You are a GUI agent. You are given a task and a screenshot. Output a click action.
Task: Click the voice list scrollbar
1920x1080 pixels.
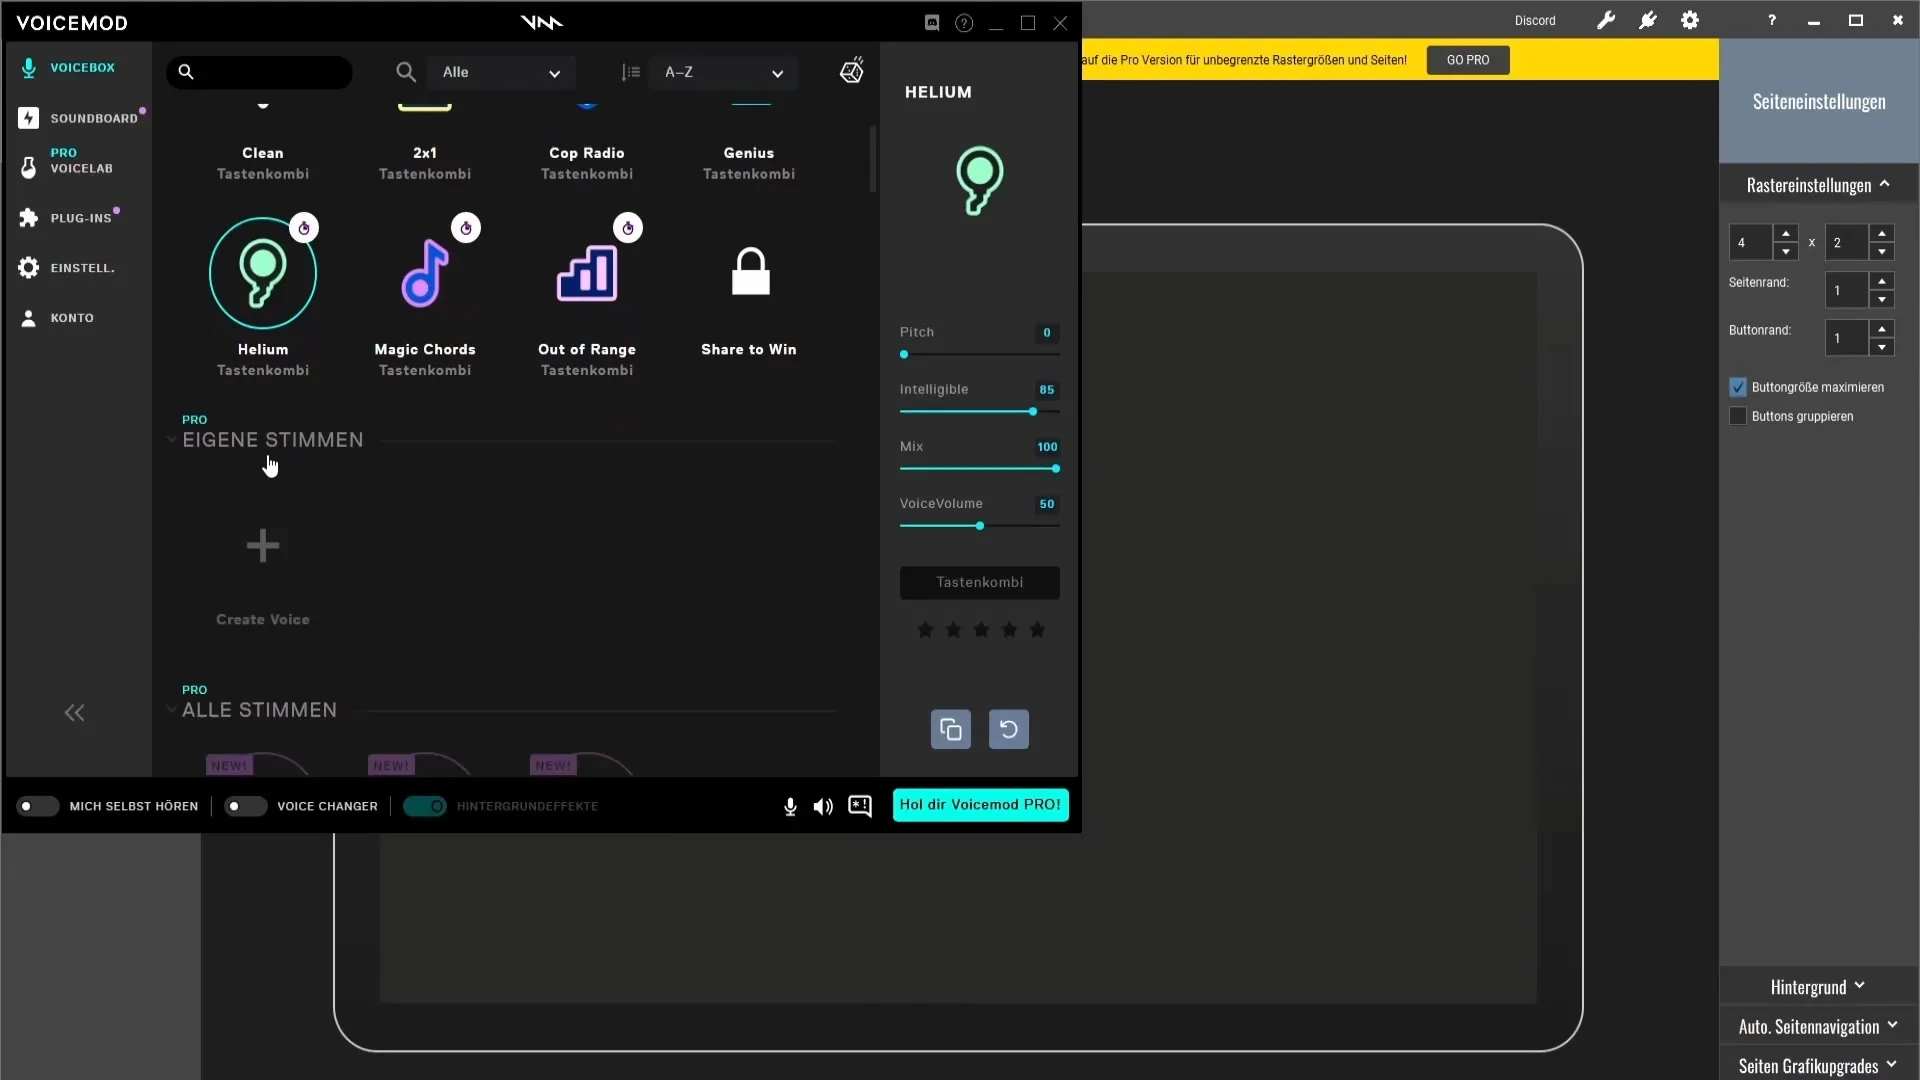tap(873, 158)
